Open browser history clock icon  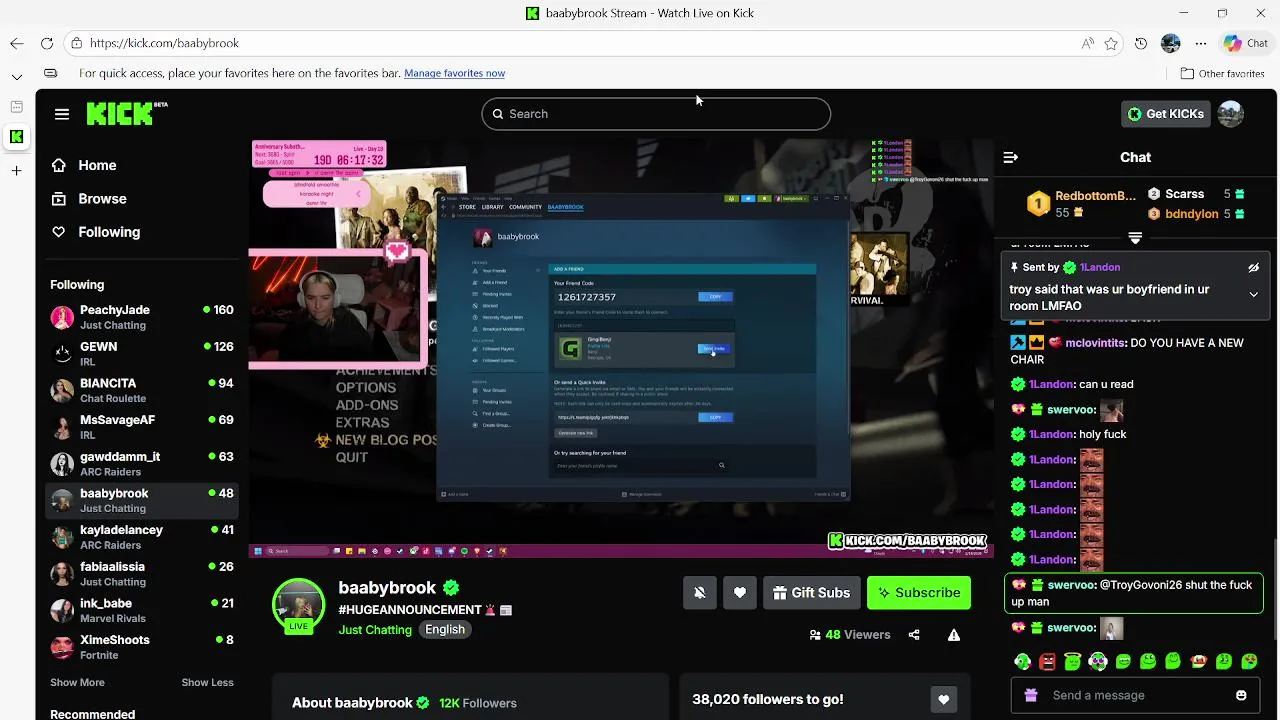click(1141, 43)
